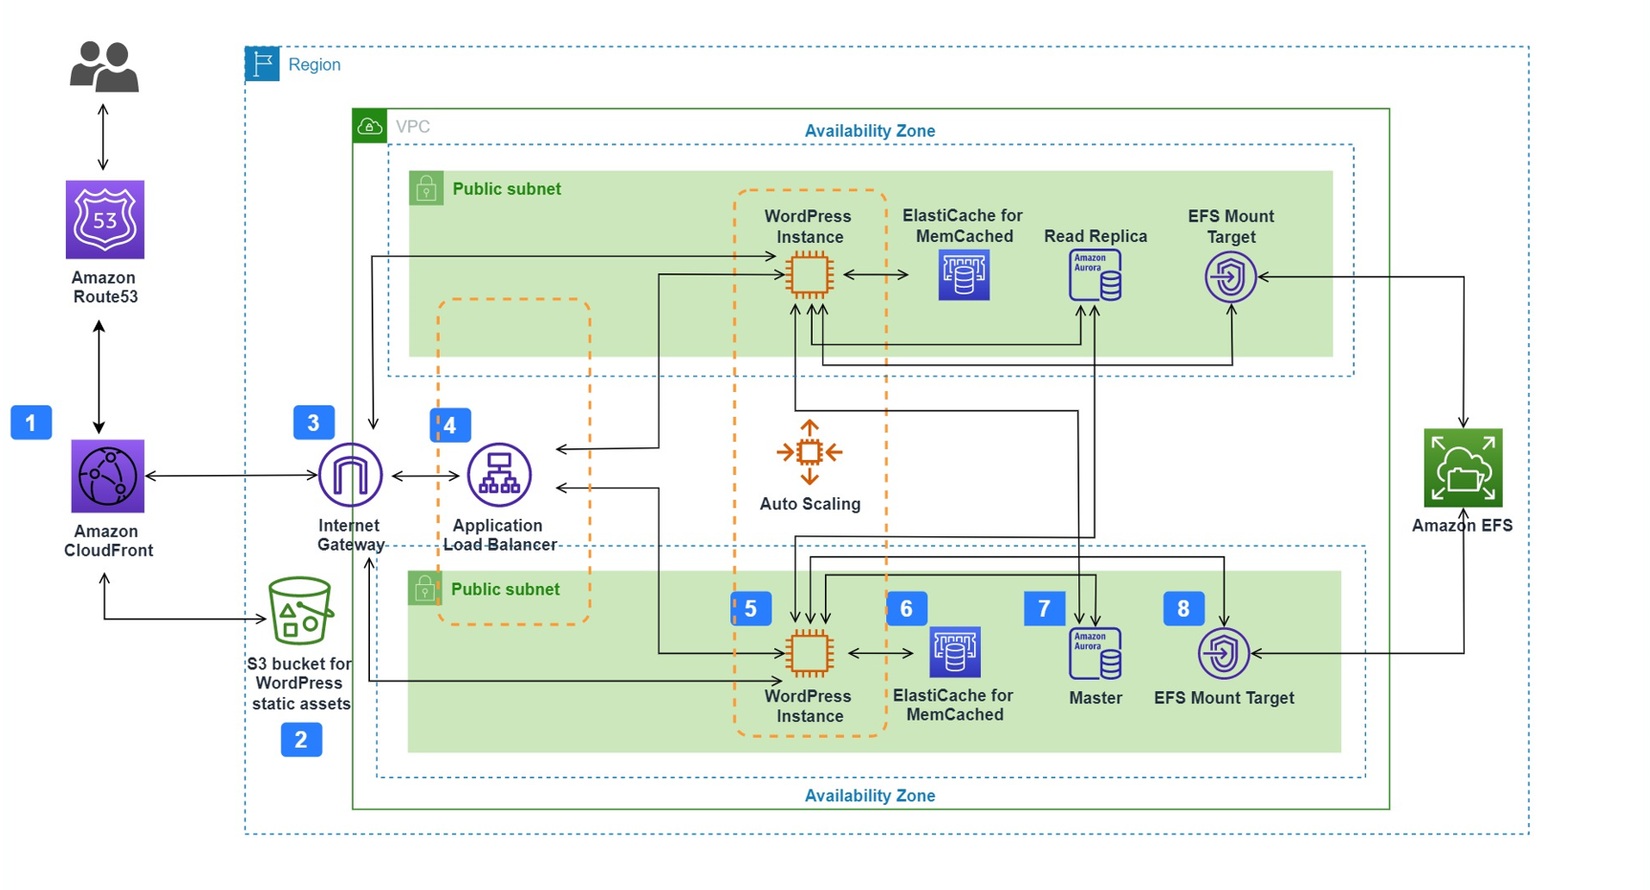Image resolution: width=1650 pixels, height=890 pixels.
Task: Select the users icon above Route53
Action: click(x=104, y=67)
